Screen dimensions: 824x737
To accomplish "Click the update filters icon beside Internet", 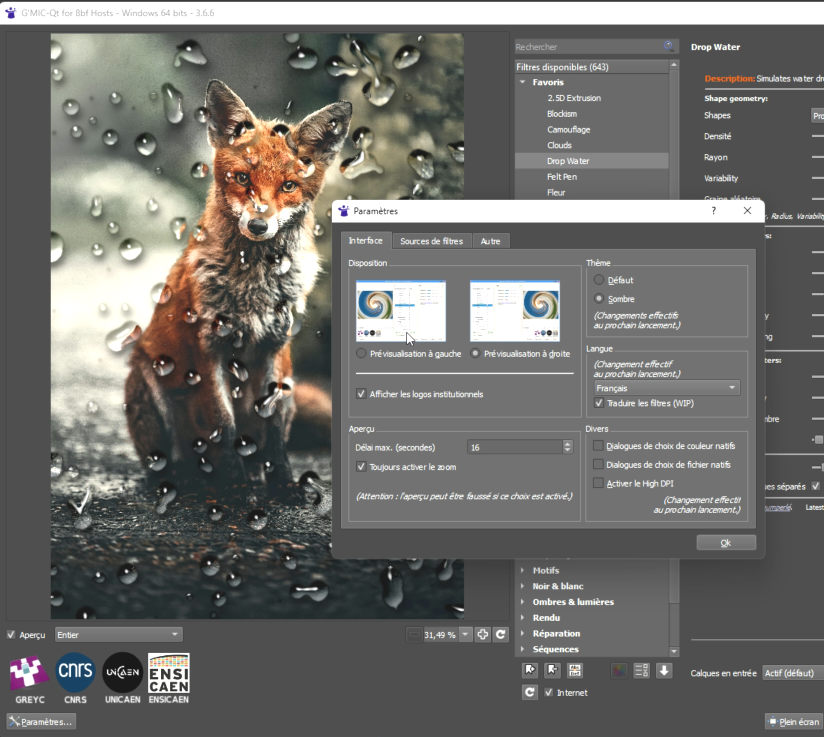I will coord(530,692).
